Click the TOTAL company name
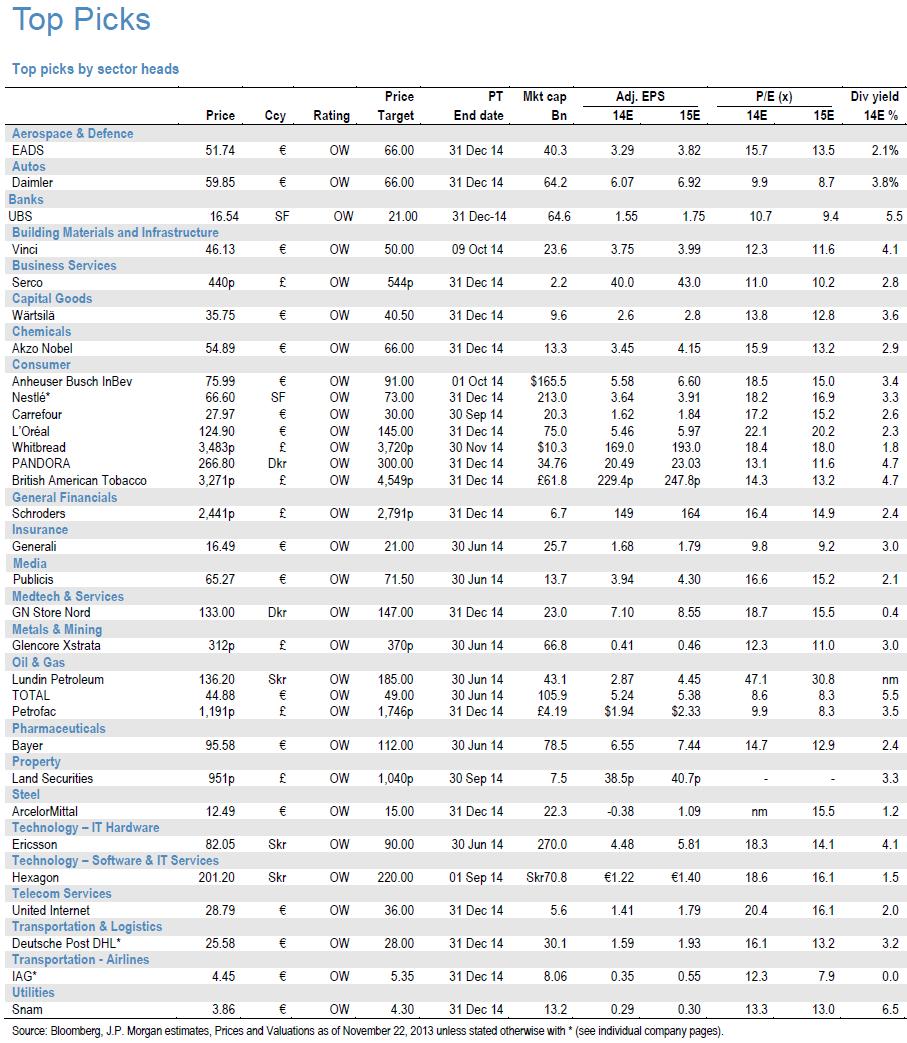 pyautogui.click(x=31, y=695)
